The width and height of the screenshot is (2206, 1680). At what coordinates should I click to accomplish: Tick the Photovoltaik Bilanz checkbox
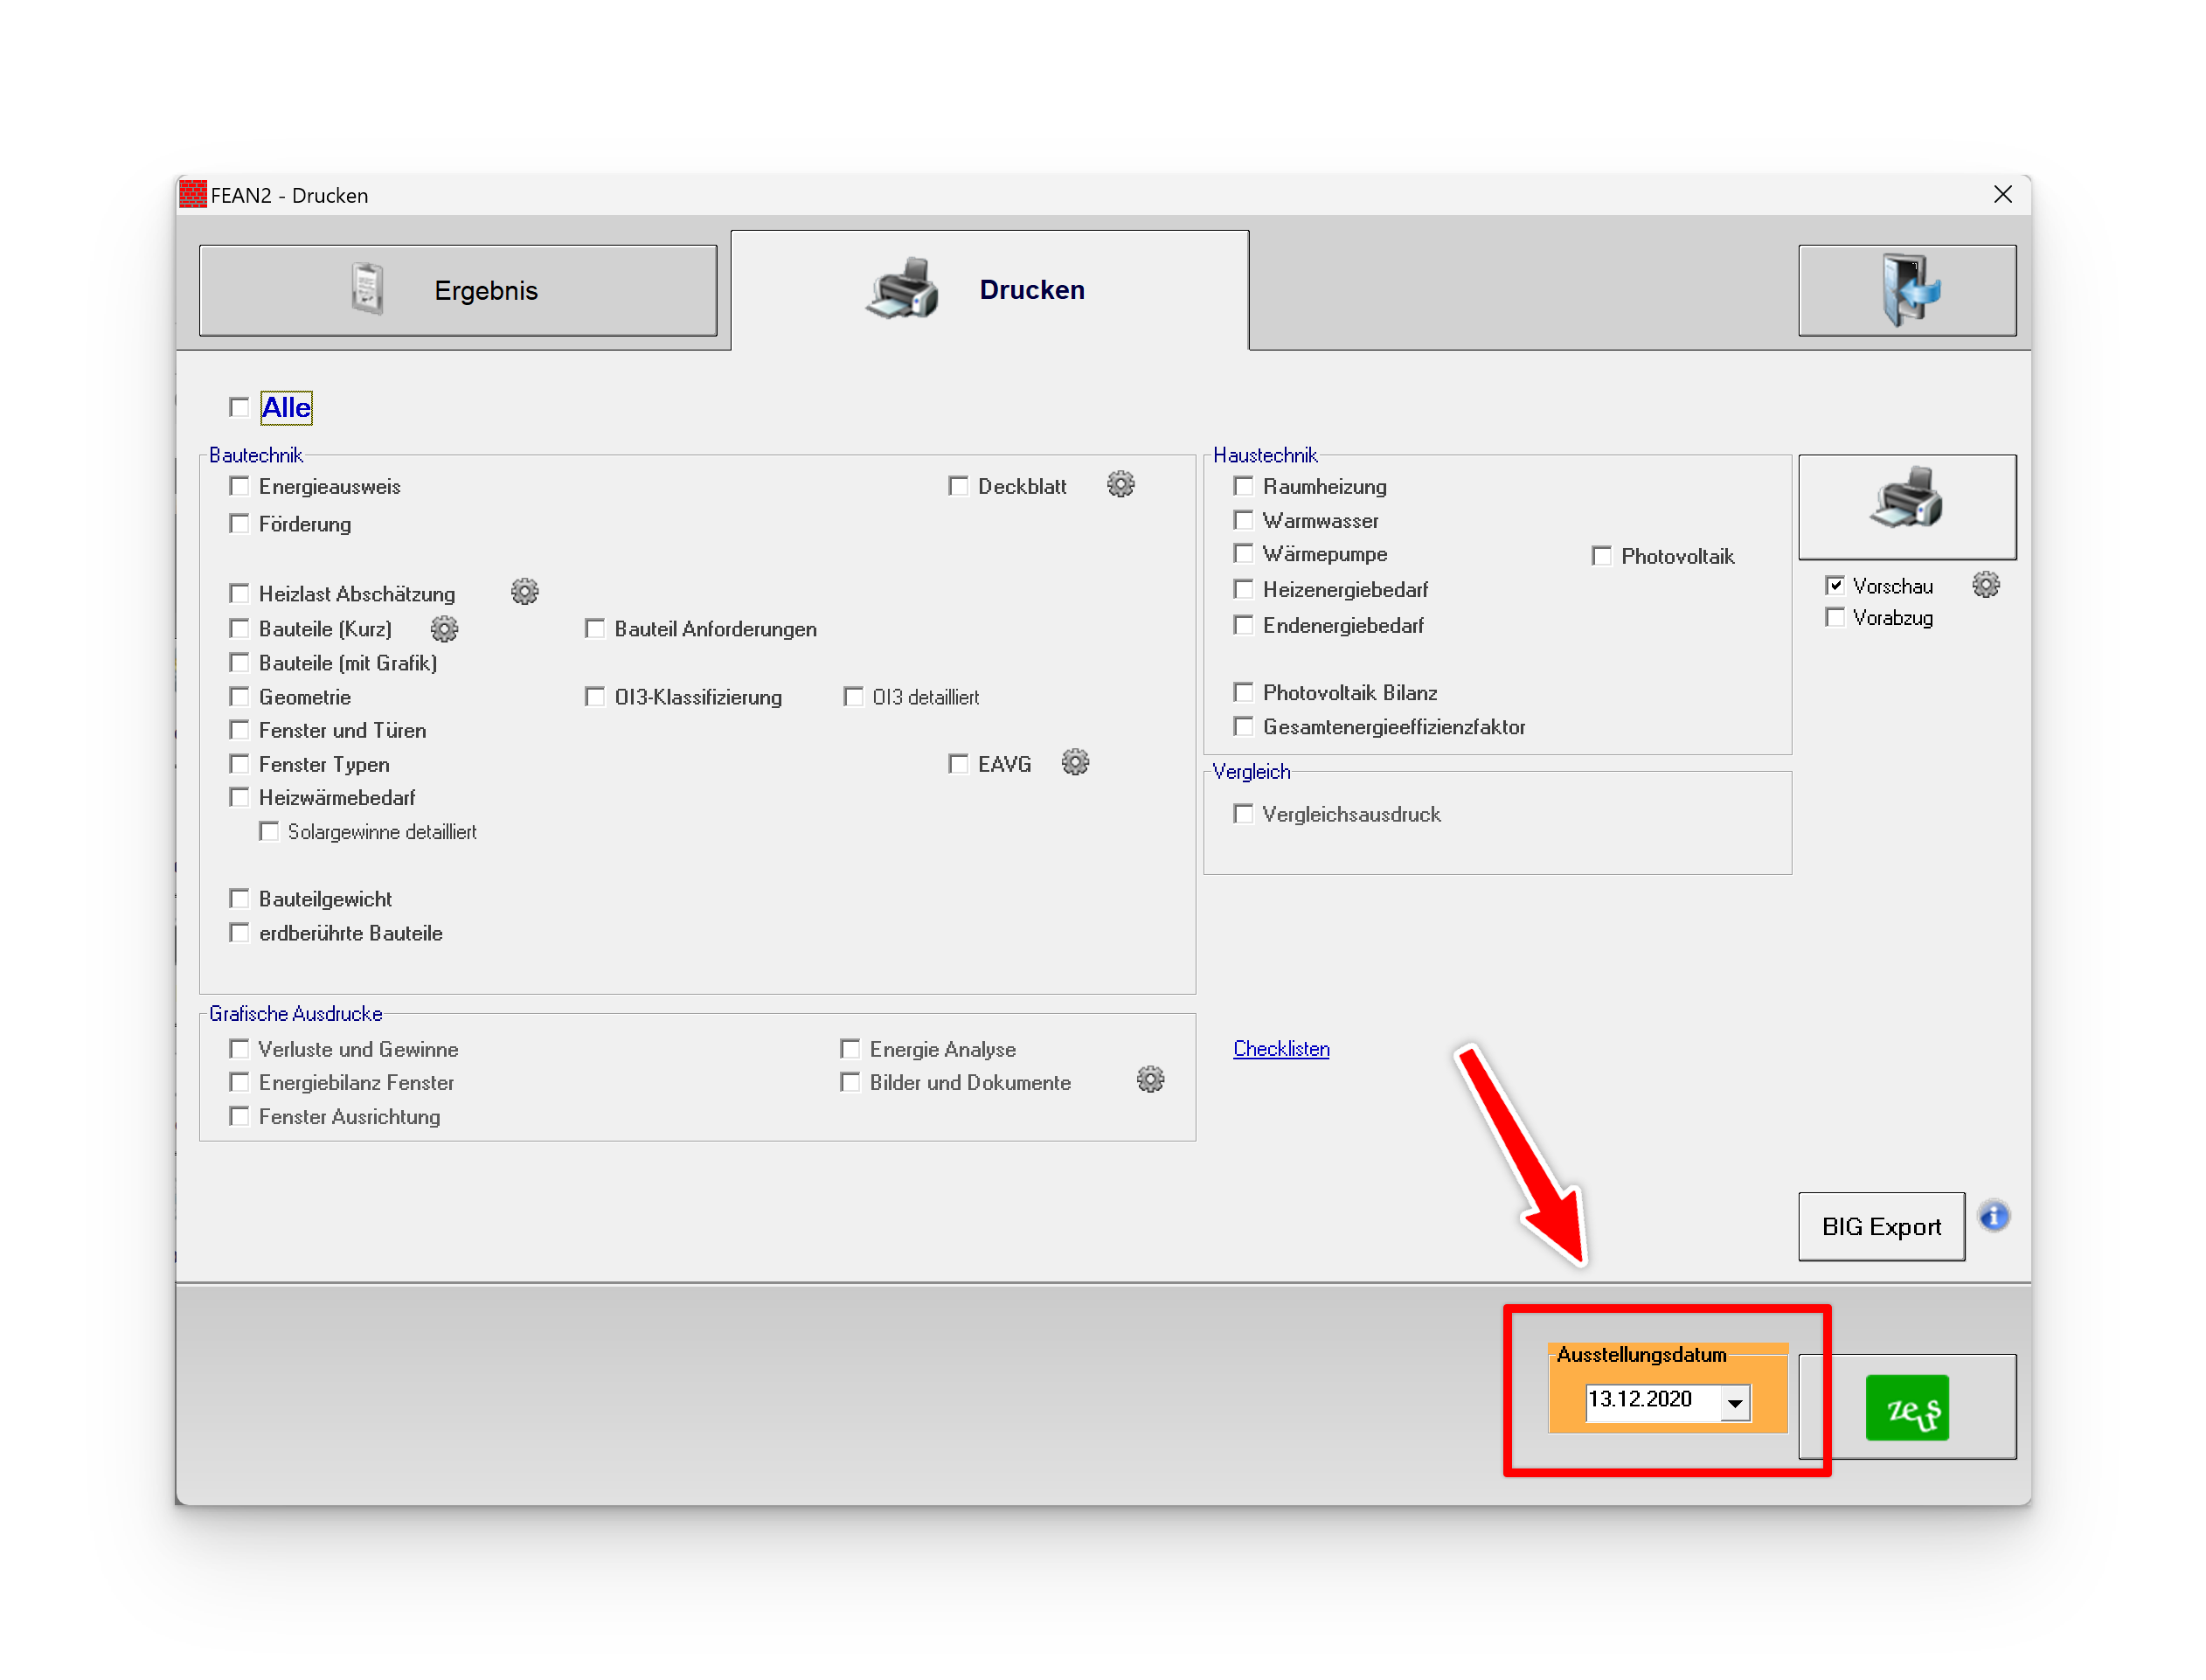point(1243,692)
